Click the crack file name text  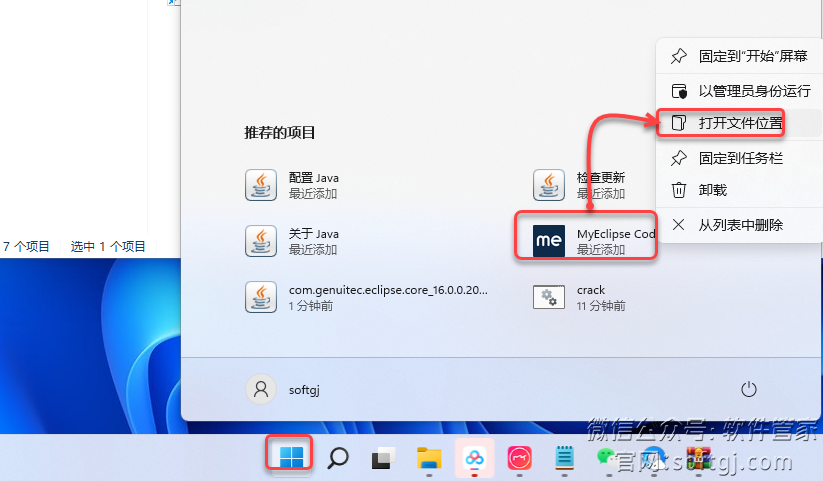click(591, 290)
